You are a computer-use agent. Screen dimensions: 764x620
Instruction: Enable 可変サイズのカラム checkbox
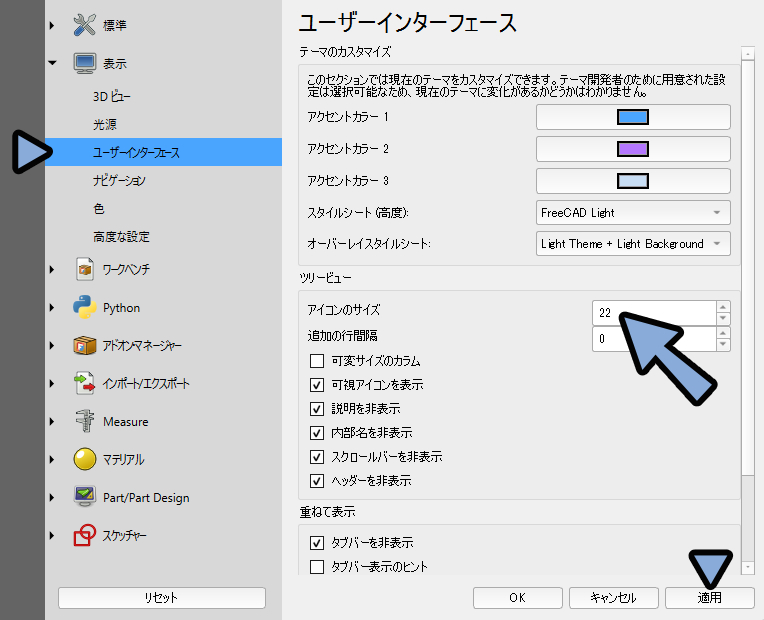pyautogui.click(x=317, y=361)
